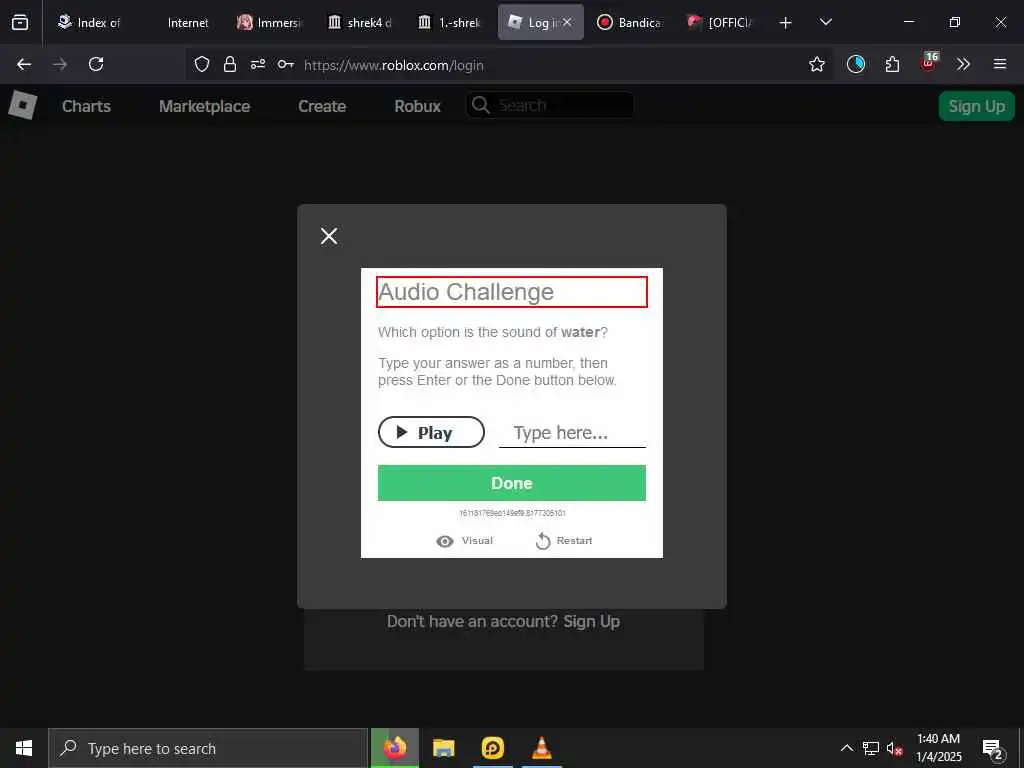Open the Charts menu item
This screenshot has height=768, width=1024.
click(86, 106)
